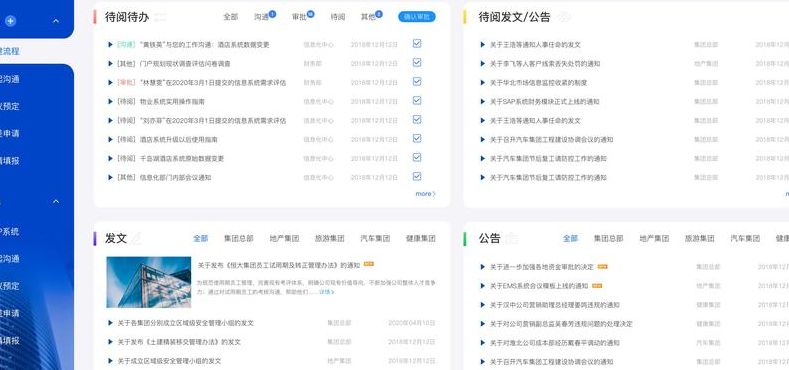Screen dimensions: 789x370
Task: Click NEW badge after 关于进一步加强各地资金审批的决定
Action: point(602,266)
